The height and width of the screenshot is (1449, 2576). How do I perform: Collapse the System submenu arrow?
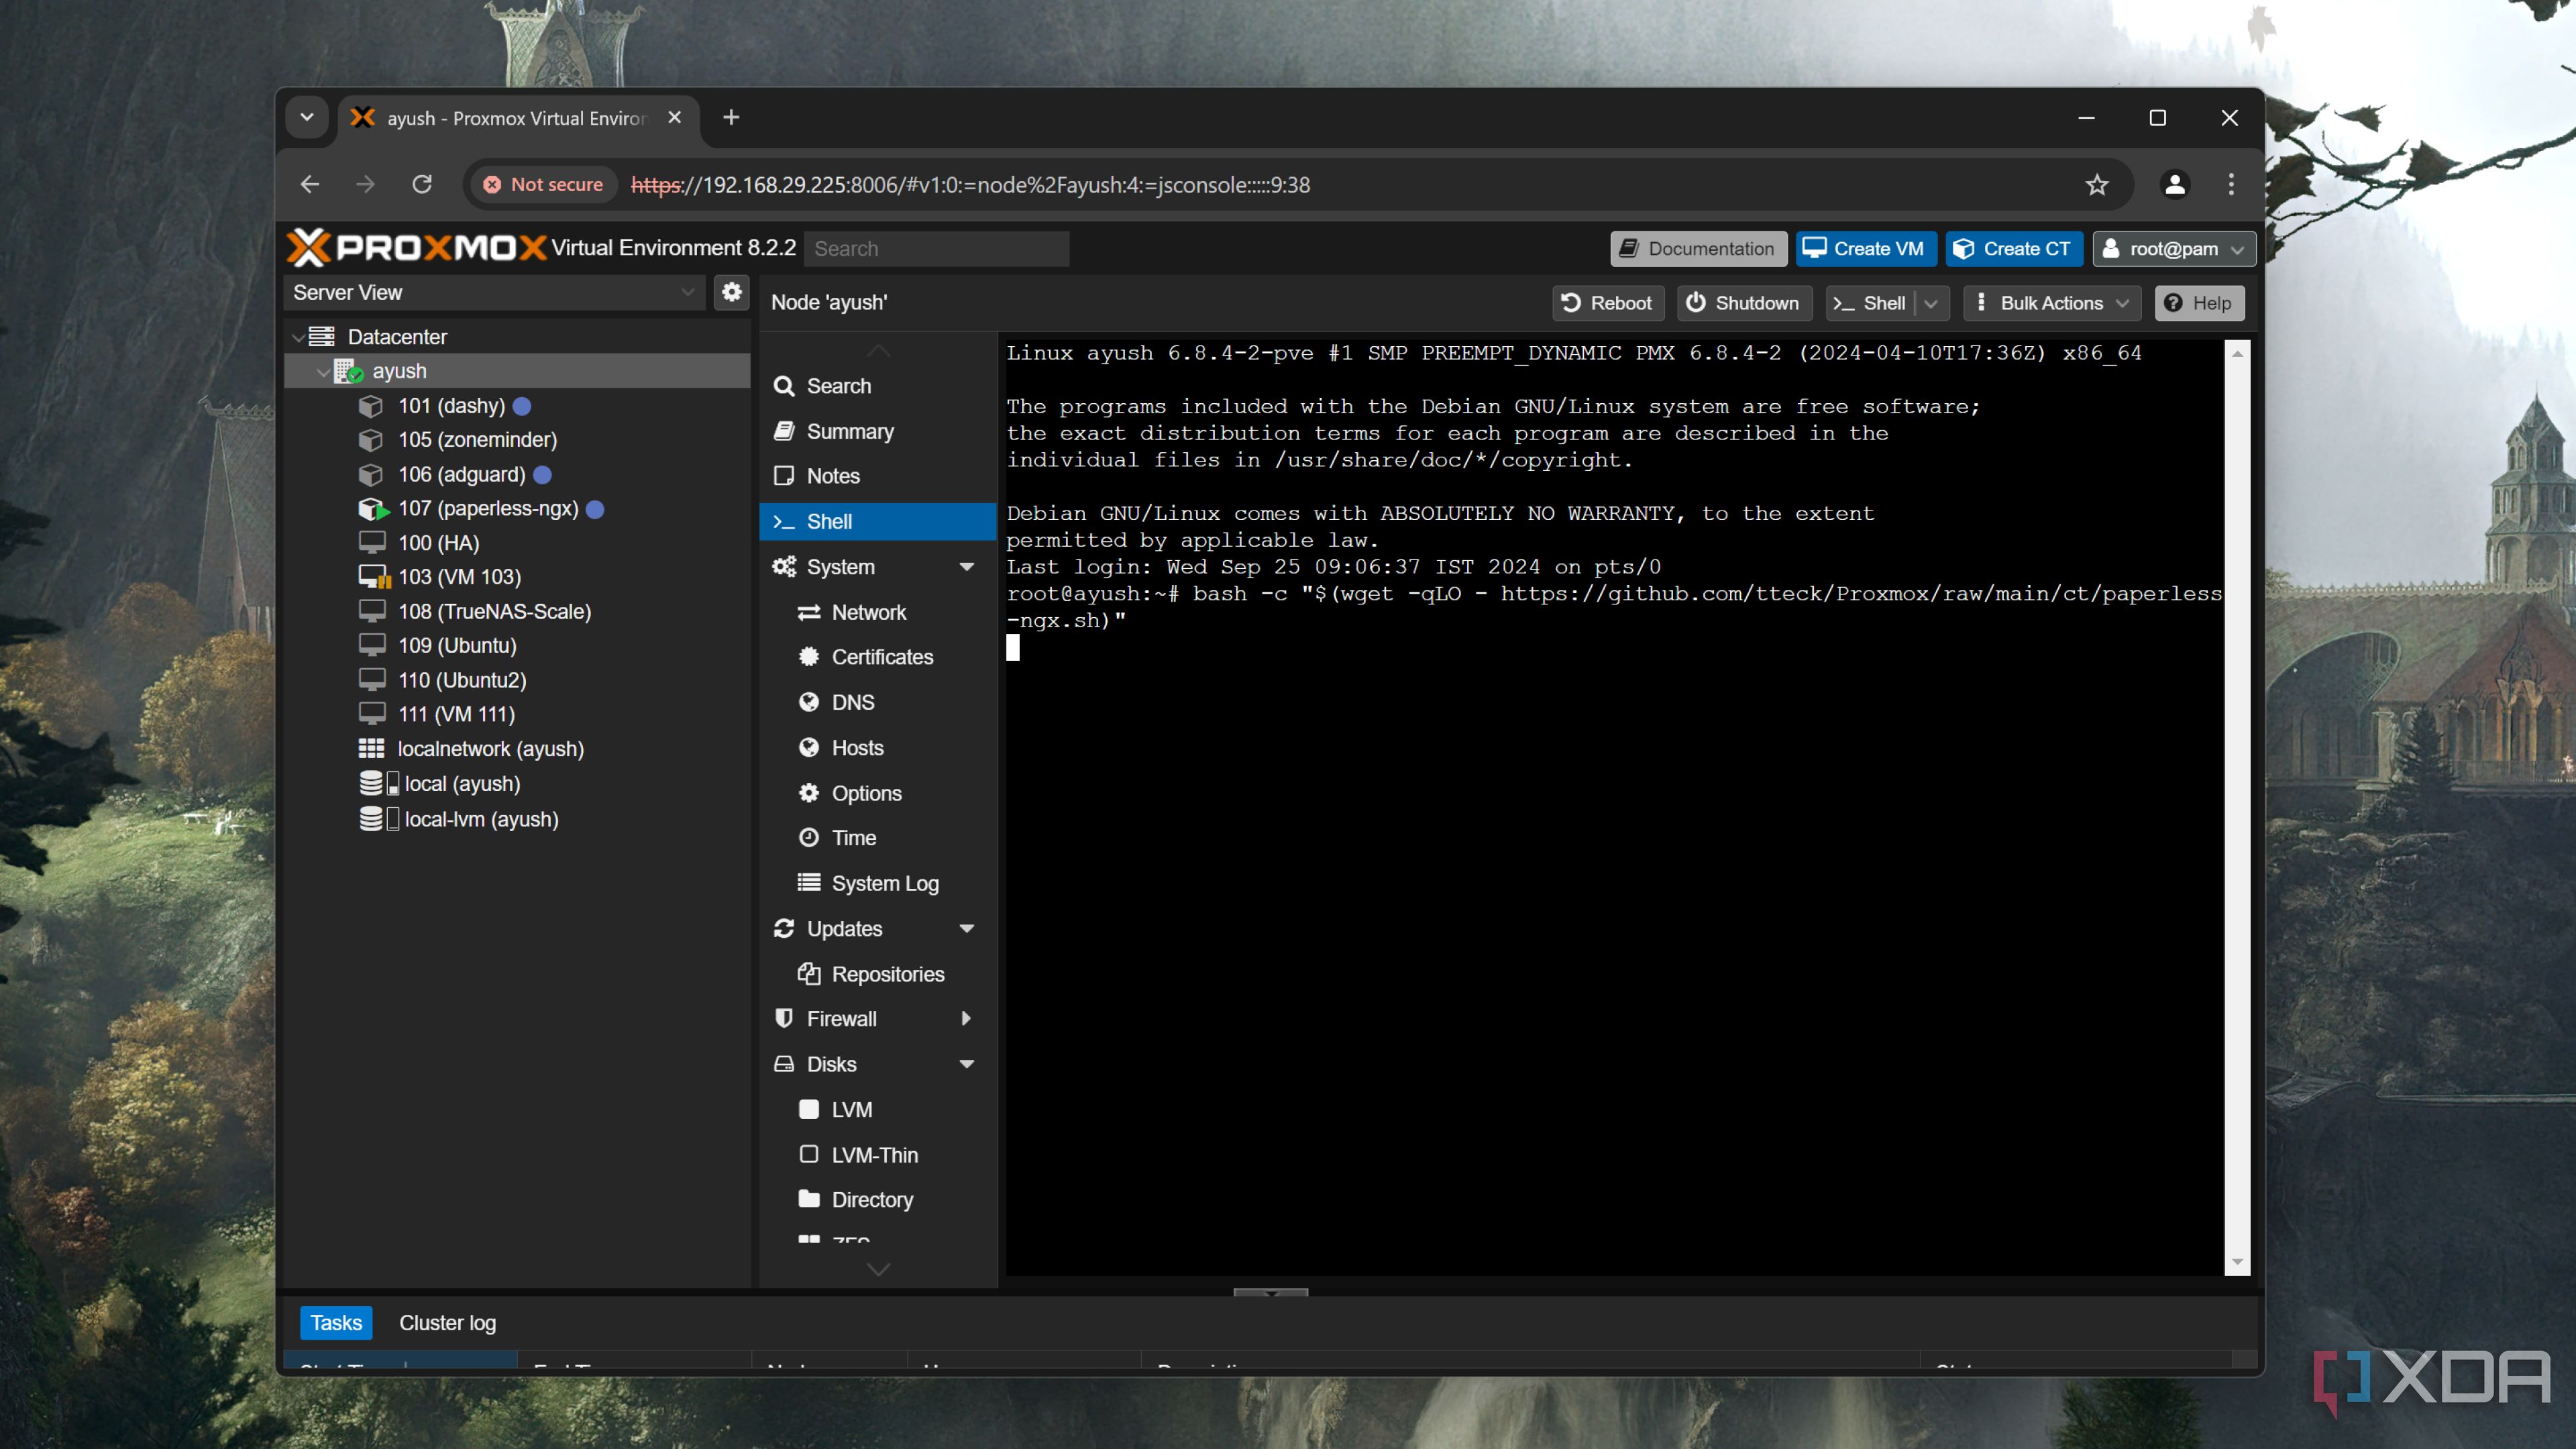point(966,567)
